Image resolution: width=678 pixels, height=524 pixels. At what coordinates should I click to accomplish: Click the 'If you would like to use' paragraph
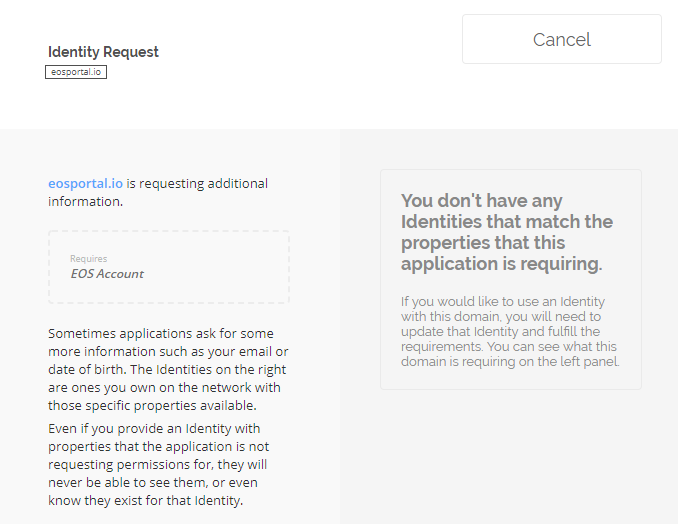click(510, 331)
